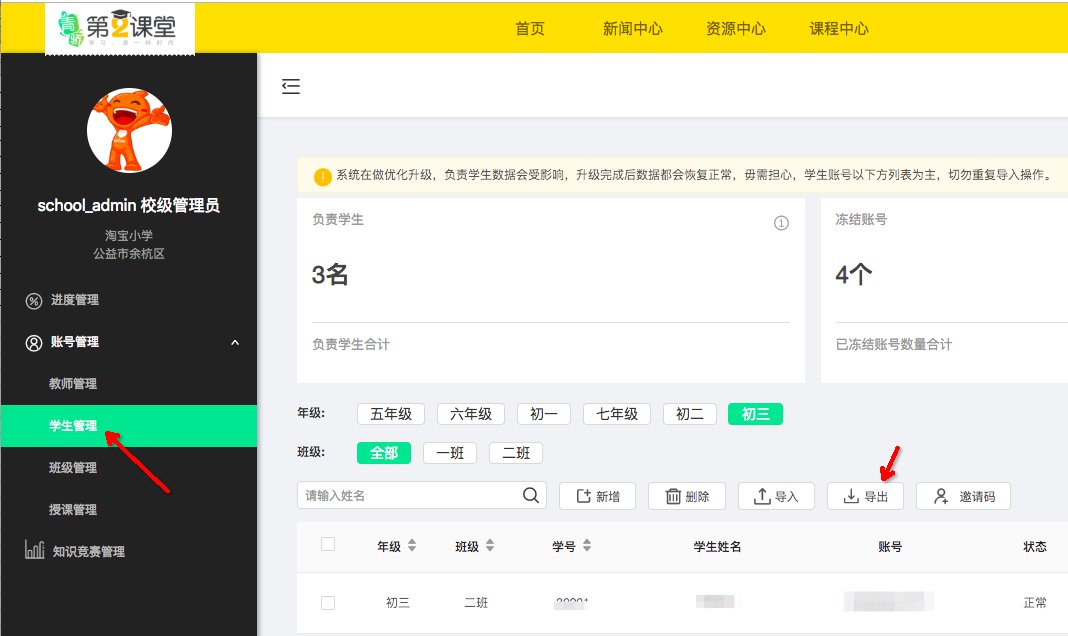
Task: Click the 邀请码 button
Action: click(x=963, y=496)
